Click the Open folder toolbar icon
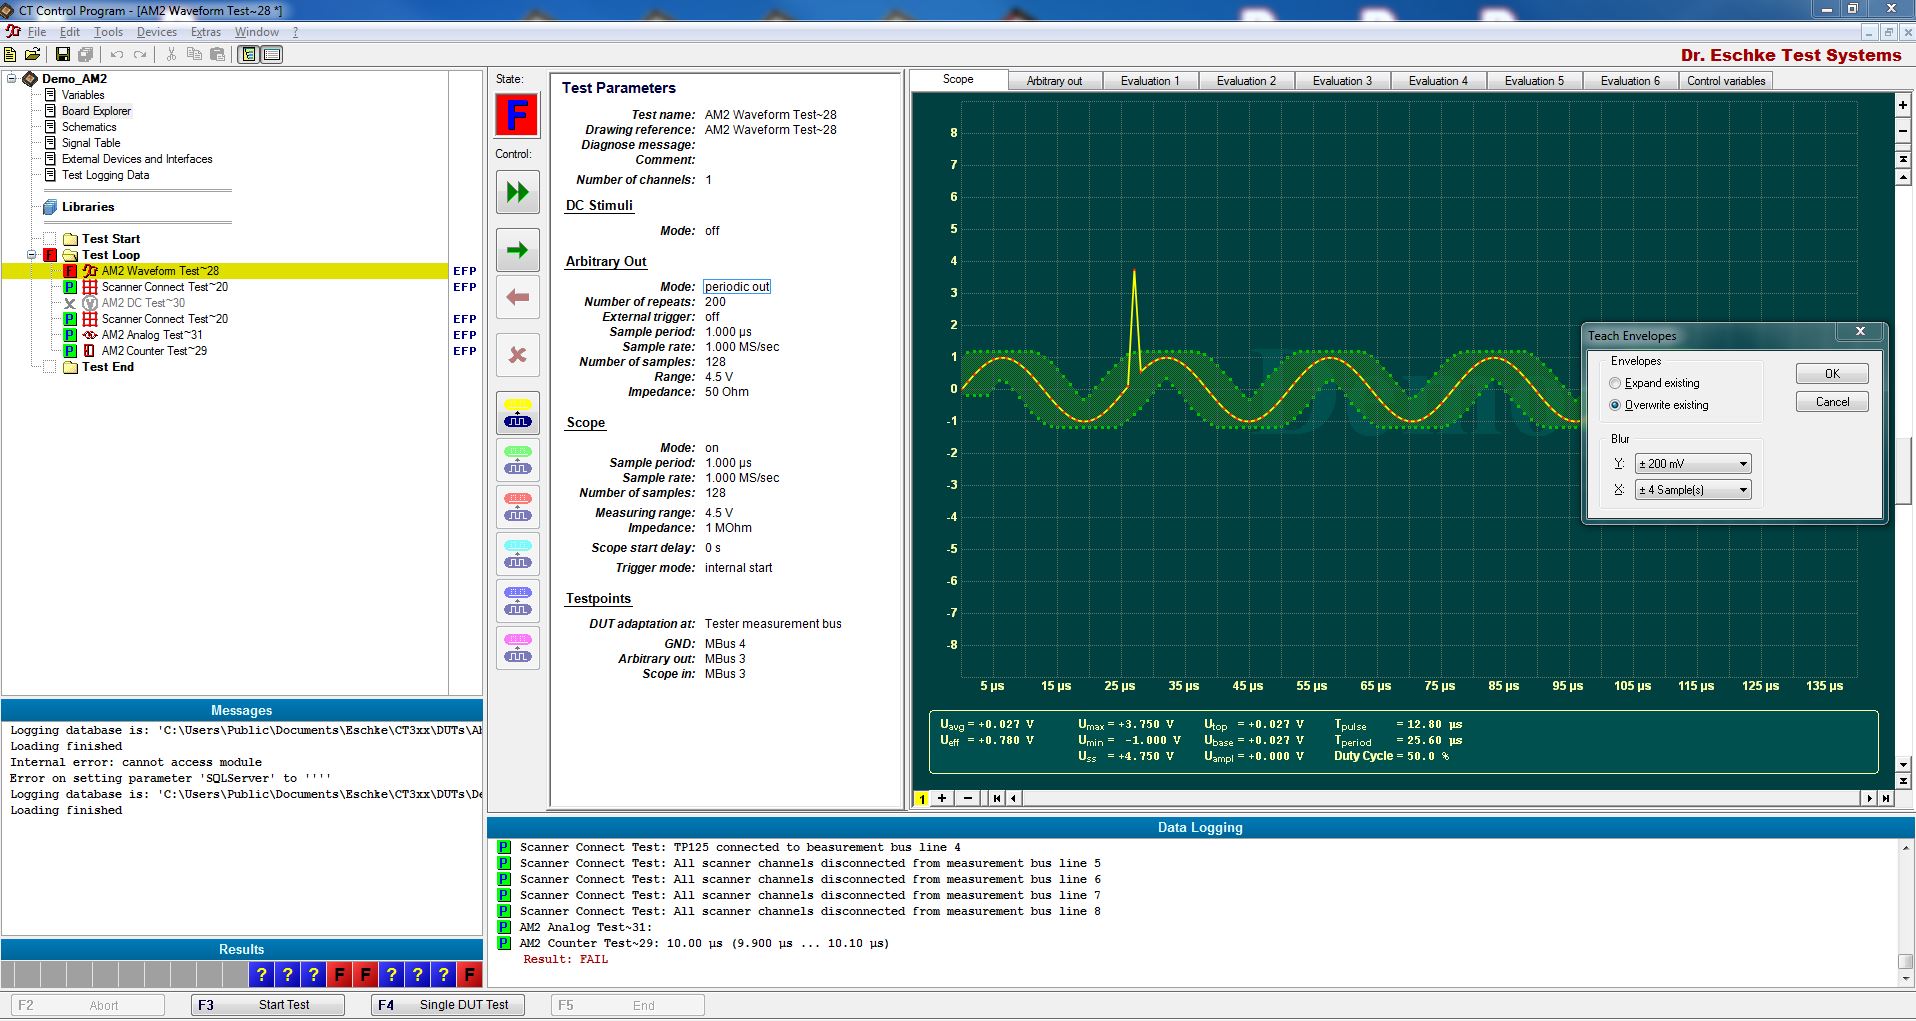This screenshot has width=1916, height=1021. [x=32, y=54]
